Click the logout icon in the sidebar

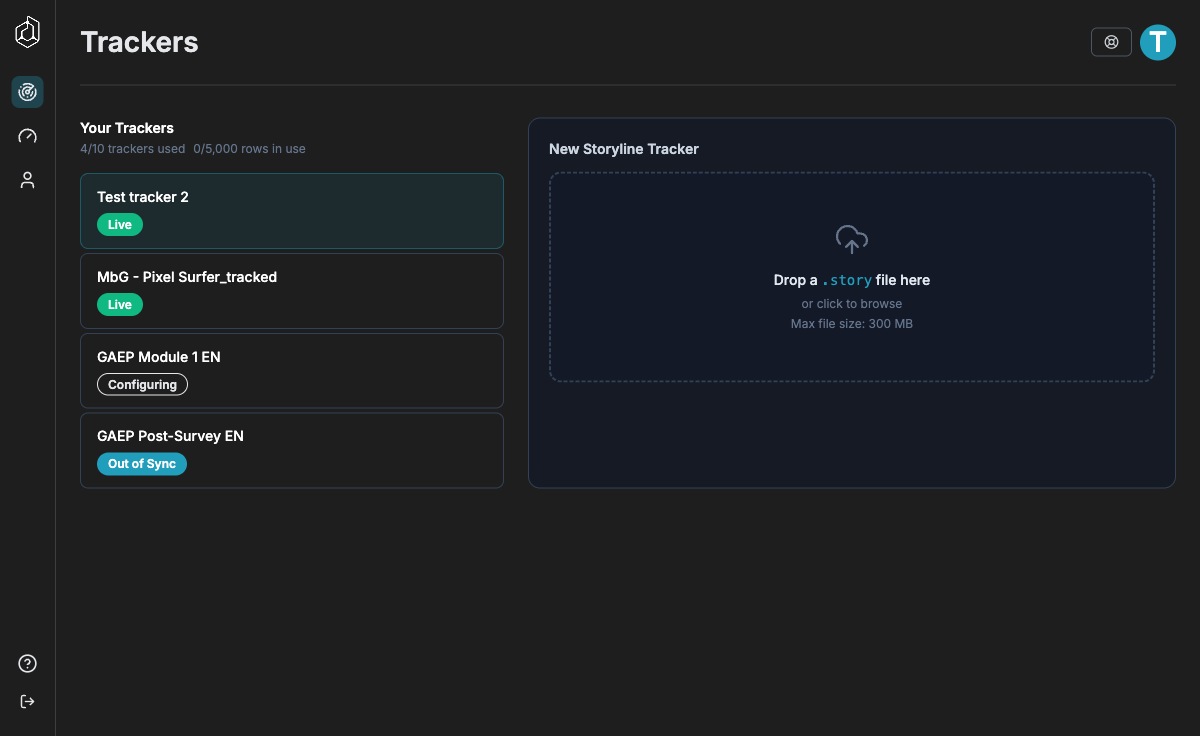pyautogui.click(x=28, y=701)
